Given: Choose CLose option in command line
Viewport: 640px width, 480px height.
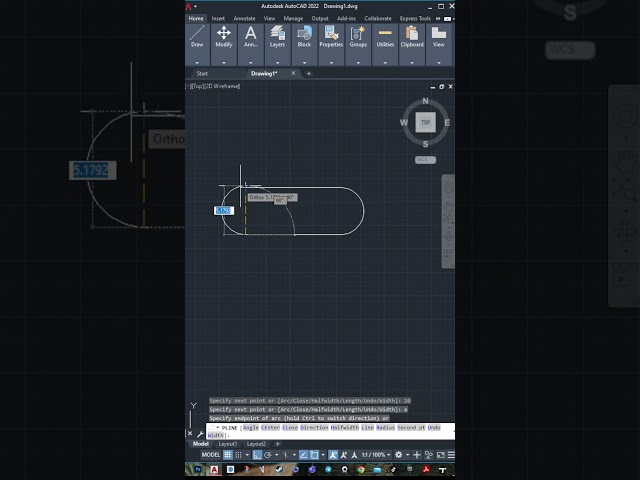Looking at the screenshot, I should [x=290, y=427].
